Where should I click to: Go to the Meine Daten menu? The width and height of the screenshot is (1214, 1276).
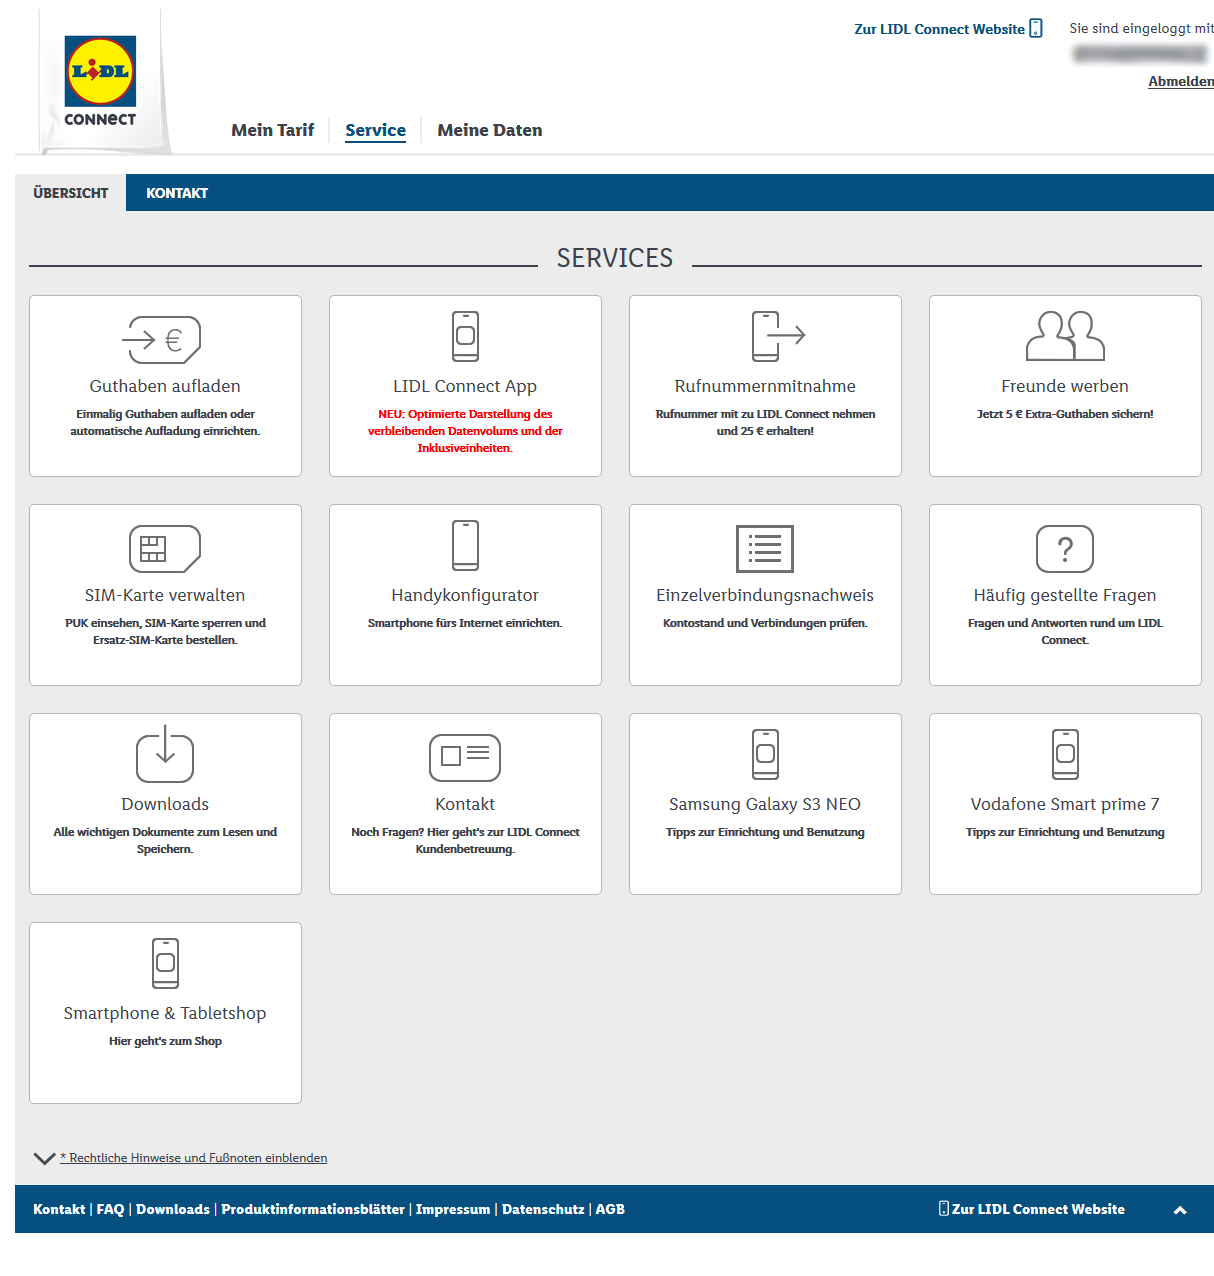coord(490,130)
